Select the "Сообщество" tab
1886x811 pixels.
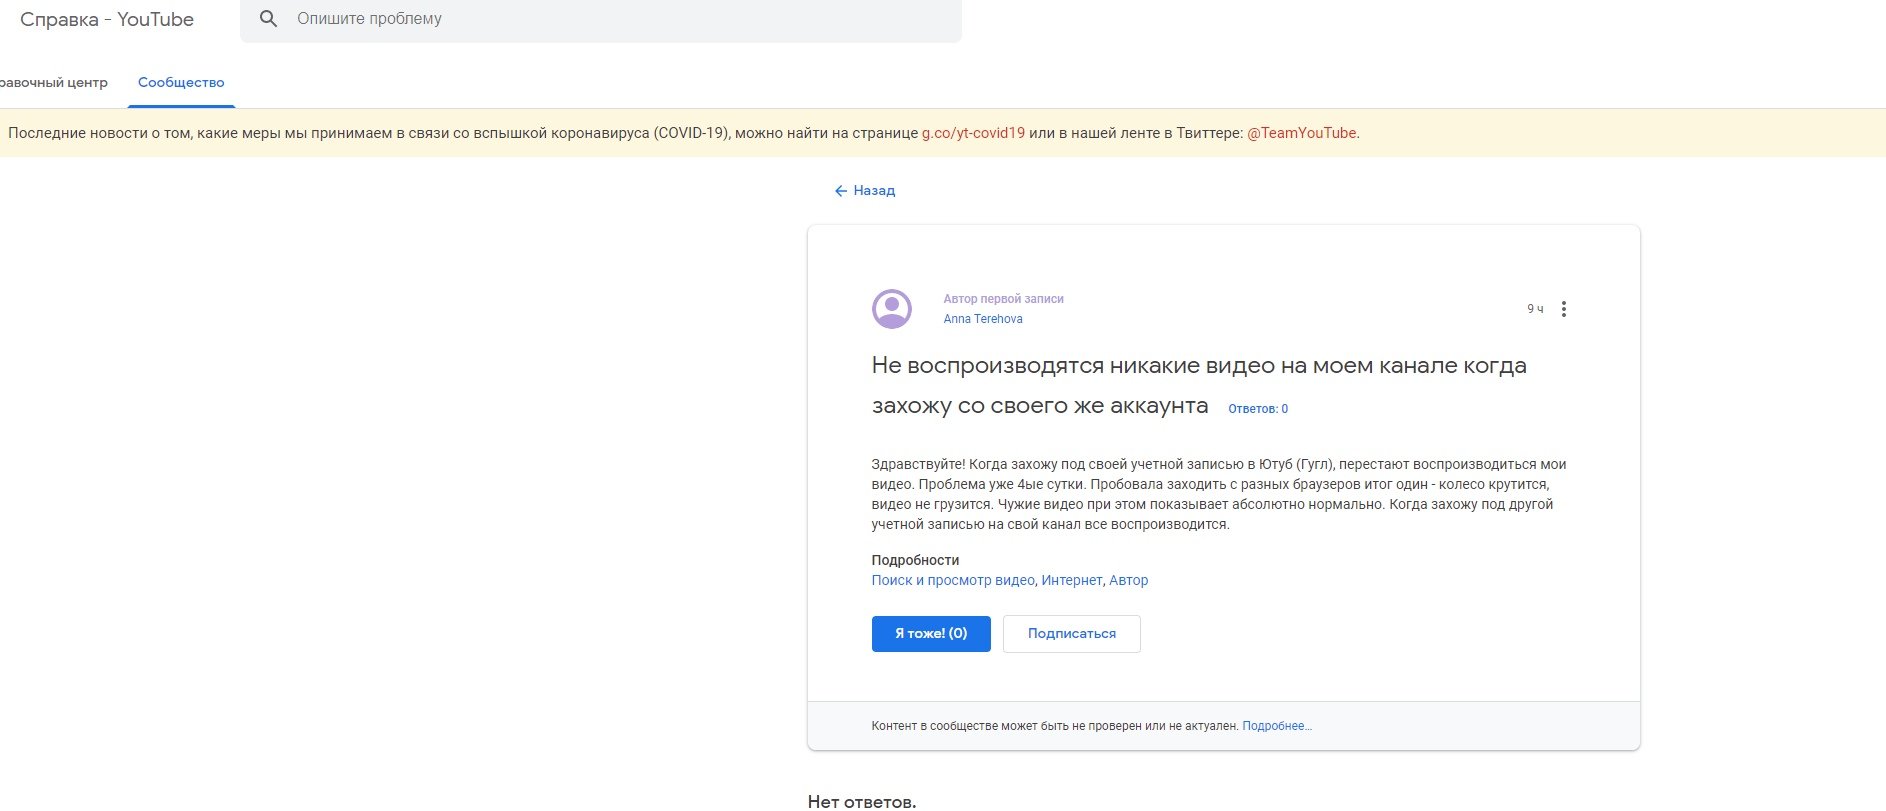coord(181,83)
